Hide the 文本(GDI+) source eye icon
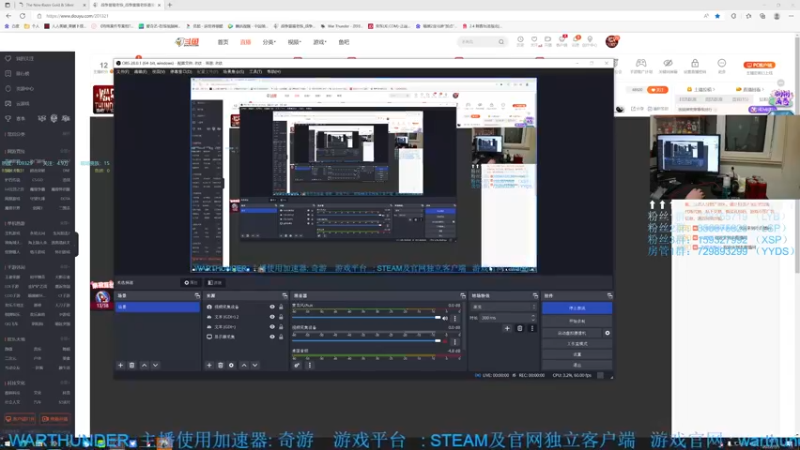800x450 pixels. 272,327
